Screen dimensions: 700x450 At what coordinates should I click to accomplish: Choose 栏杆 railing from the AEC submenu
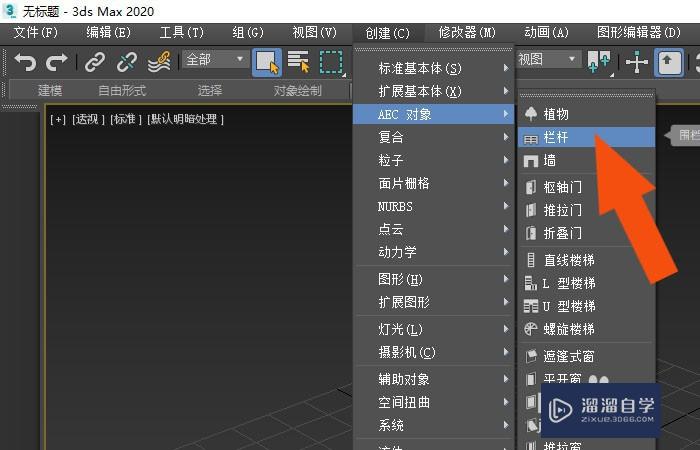(587, 137)
